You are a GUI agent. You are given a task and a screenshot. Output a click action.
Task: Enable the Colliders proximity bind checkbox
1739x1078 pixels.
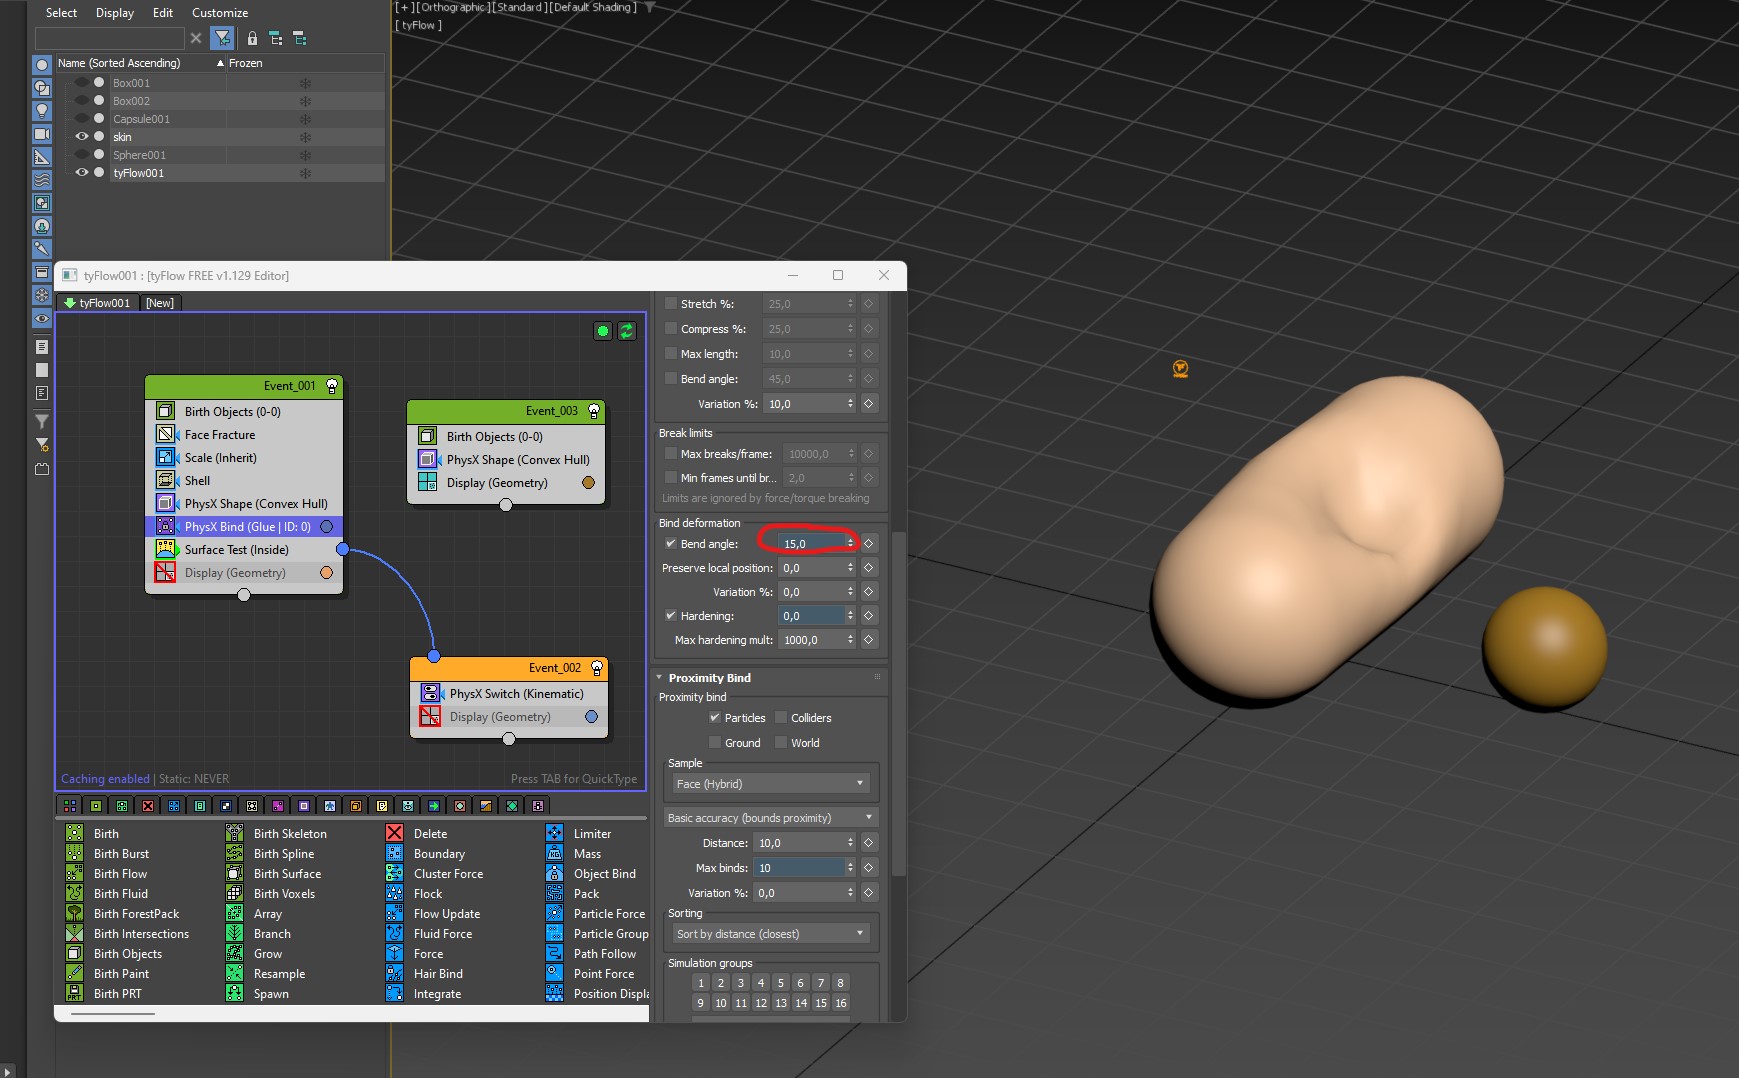(x=781, y=718)
